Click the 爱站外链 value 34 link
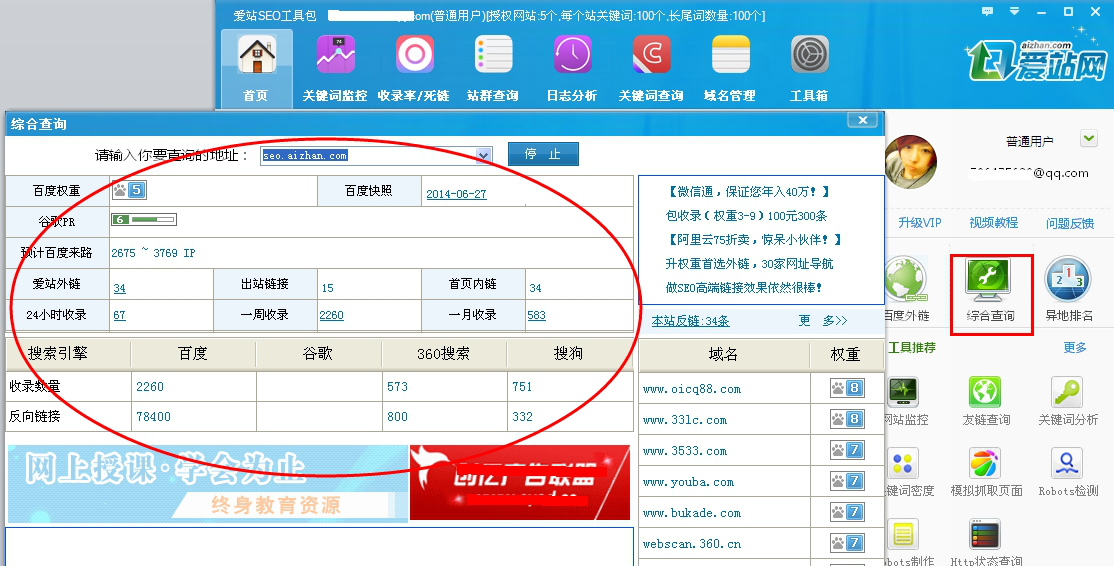The height and width of the screenshot is (588, 1114). 119,288
